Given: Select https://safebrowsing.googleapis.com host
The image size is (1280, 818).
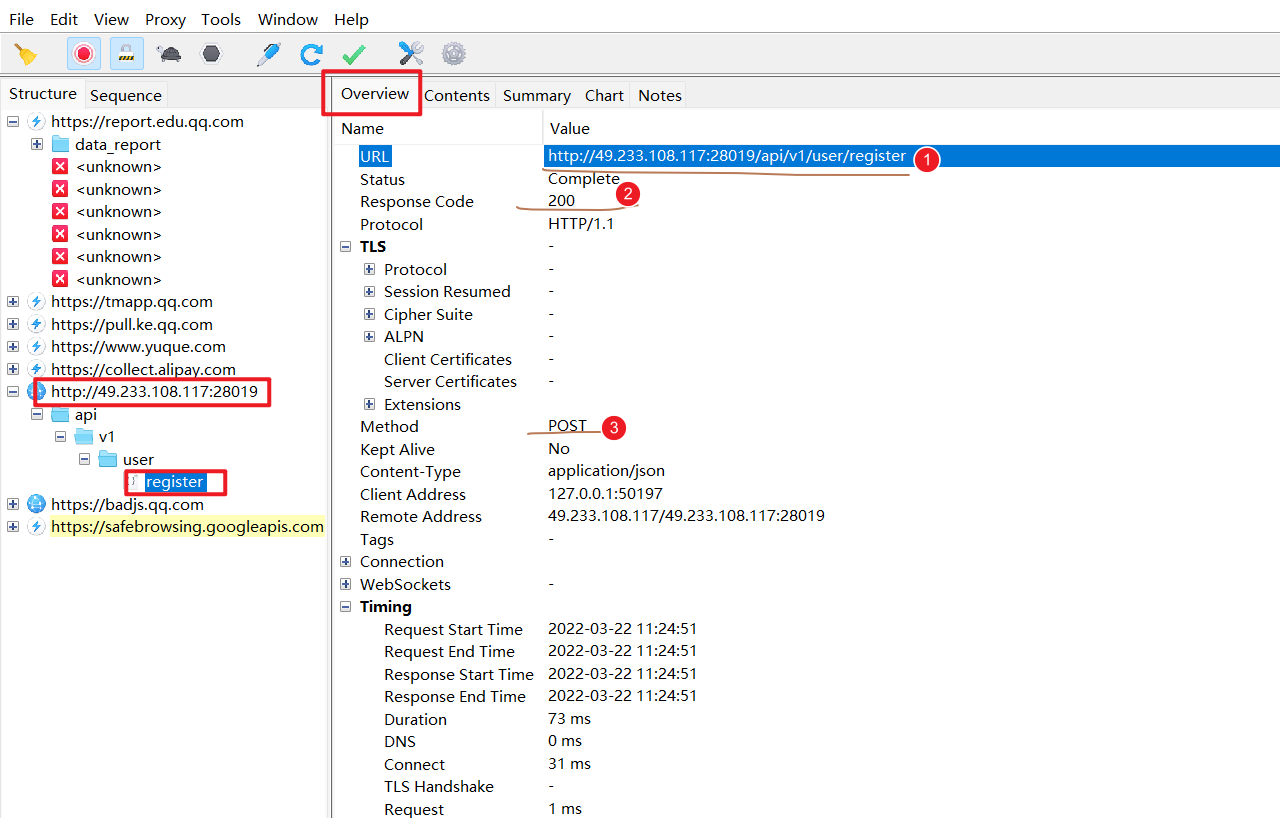Looking at the screenshot, I should pos(187,527).
